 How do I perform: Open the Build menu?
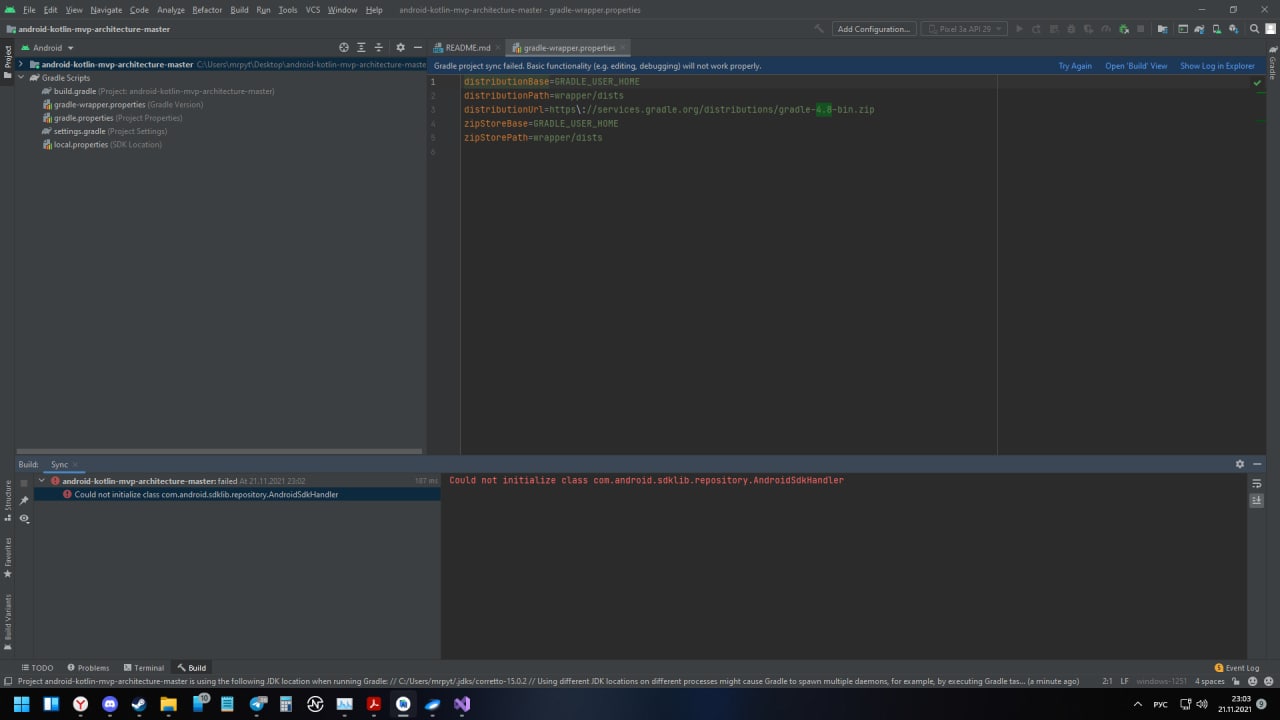[239, 9]
